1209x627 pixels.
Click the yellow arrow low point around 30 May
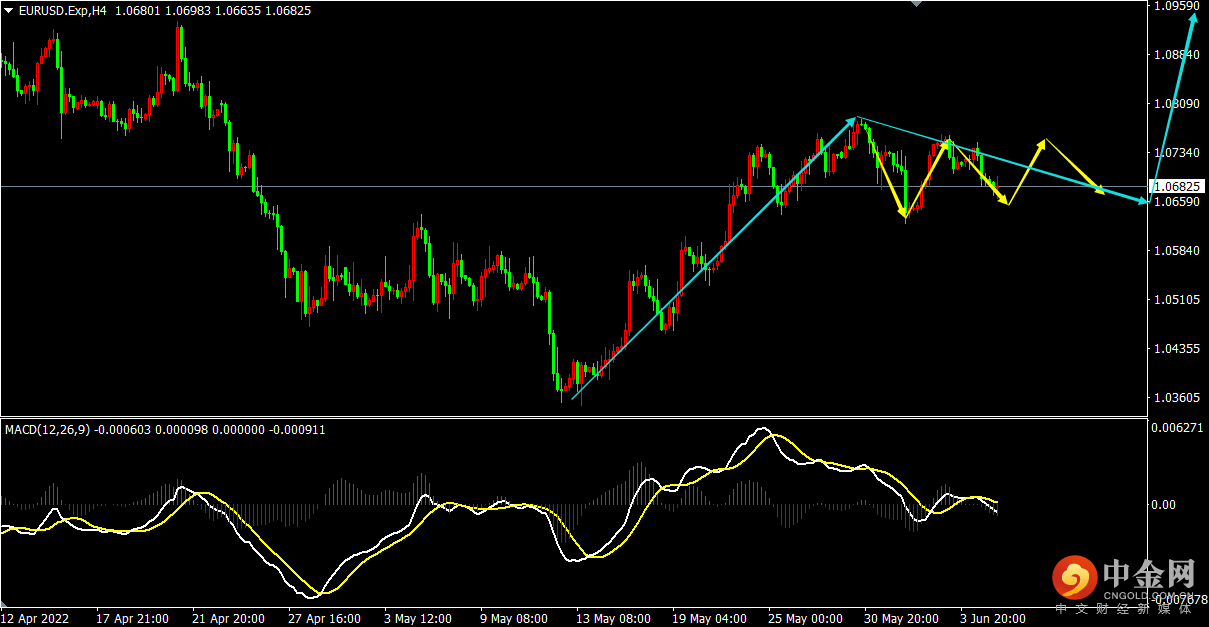[904, 215]
